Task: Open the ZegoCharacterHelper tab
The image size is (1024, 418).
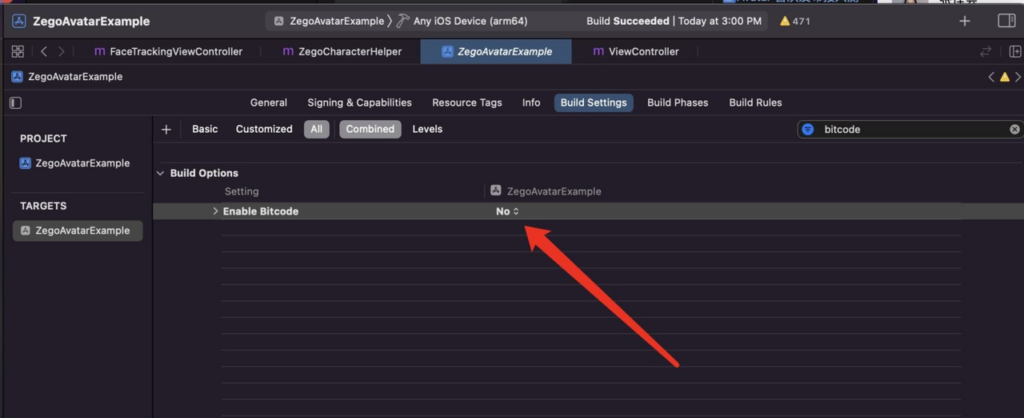Action: tap(342, 52)
